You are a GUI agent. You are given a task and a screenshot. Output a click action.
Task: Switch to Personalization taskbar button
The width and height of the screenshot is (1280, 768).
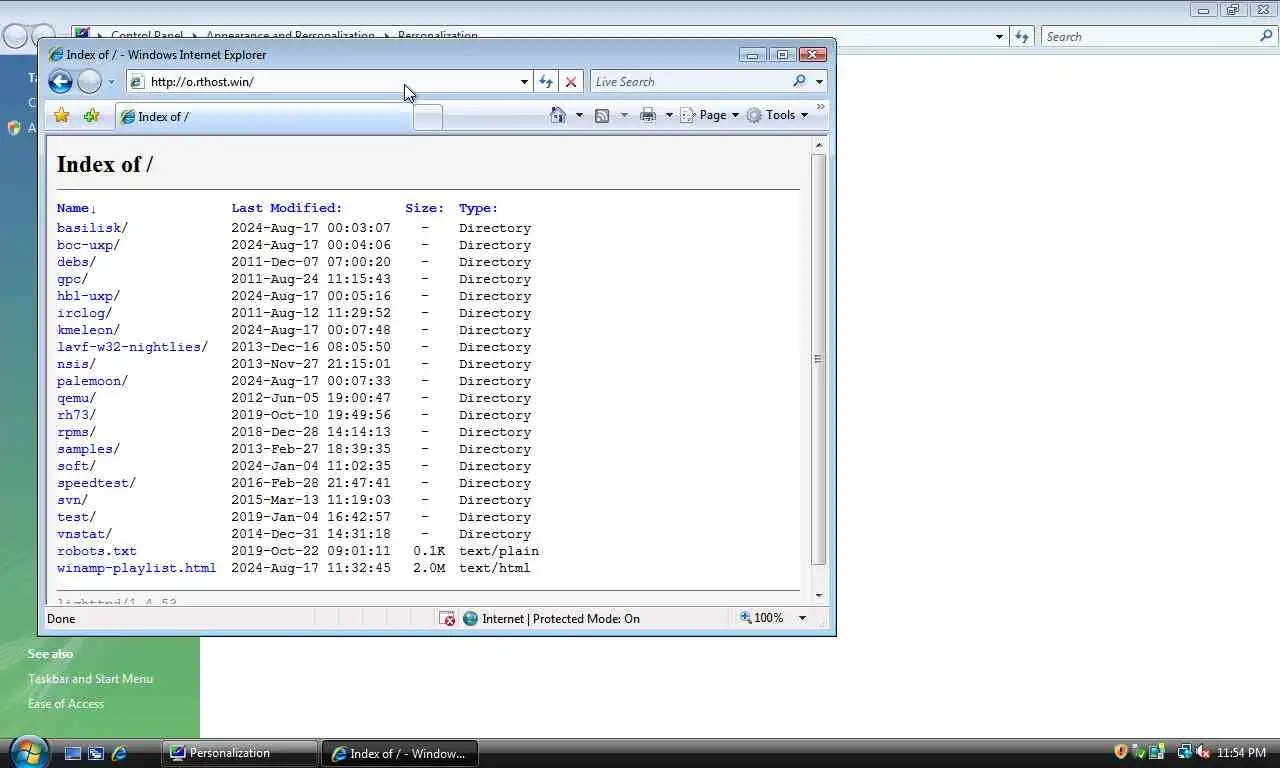[239, 753]
